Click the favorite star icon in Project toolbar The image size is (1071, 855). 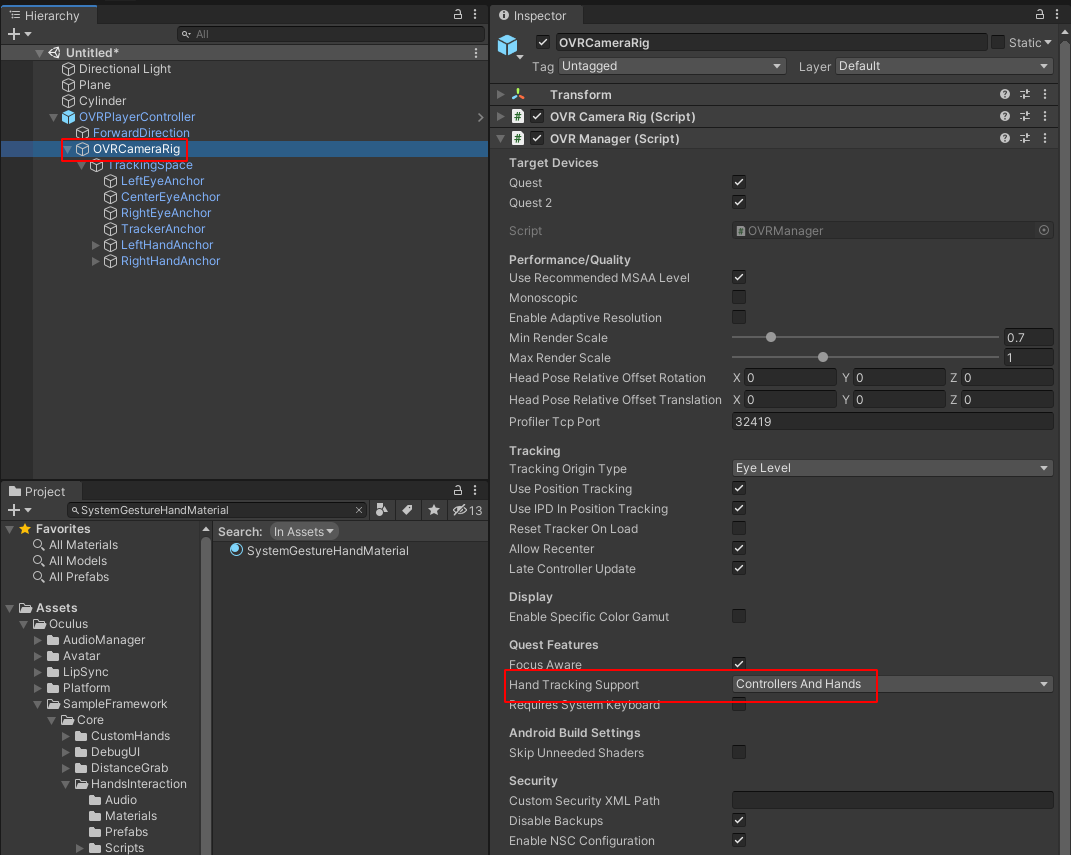click(433, 510)
